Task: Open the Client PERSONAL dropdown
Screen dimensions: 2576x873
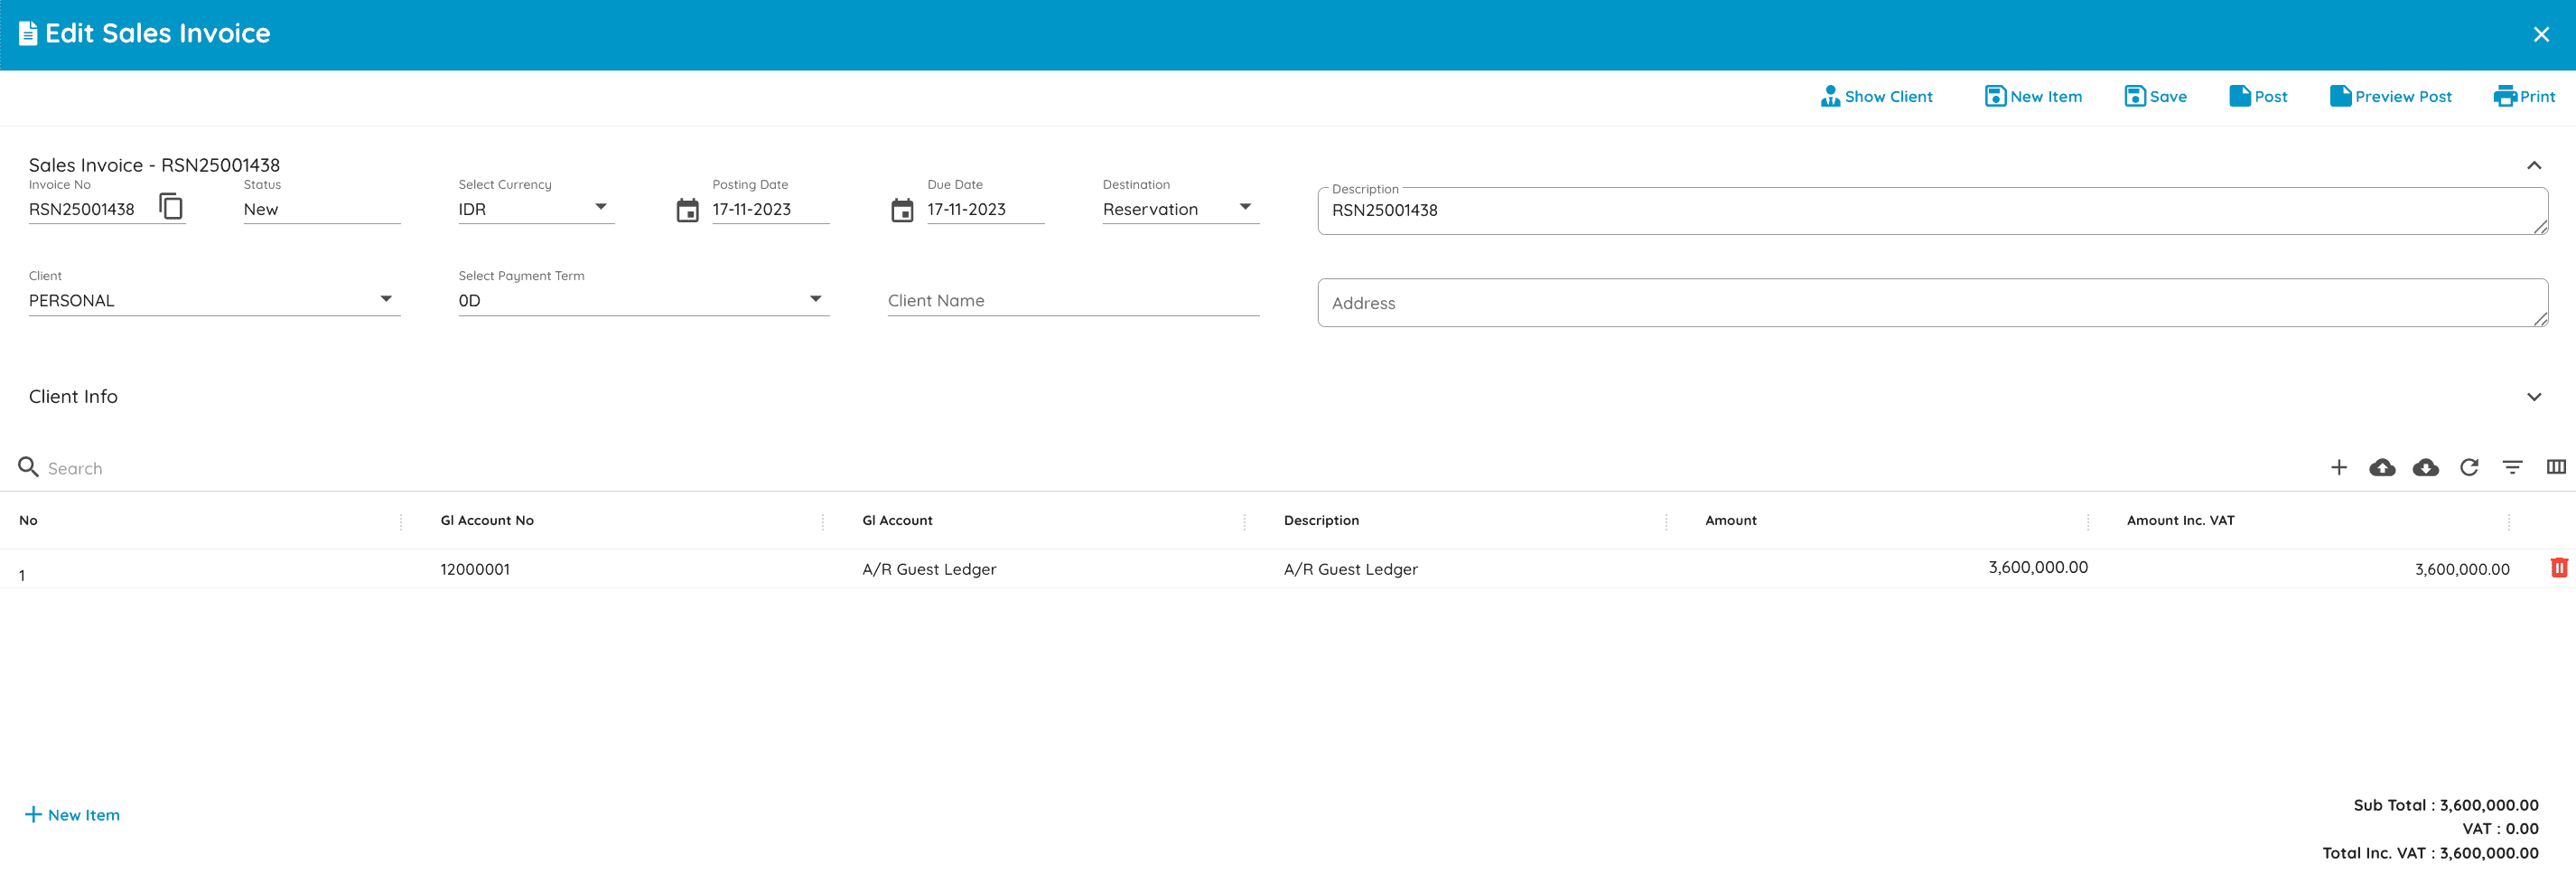Action: 214,300
